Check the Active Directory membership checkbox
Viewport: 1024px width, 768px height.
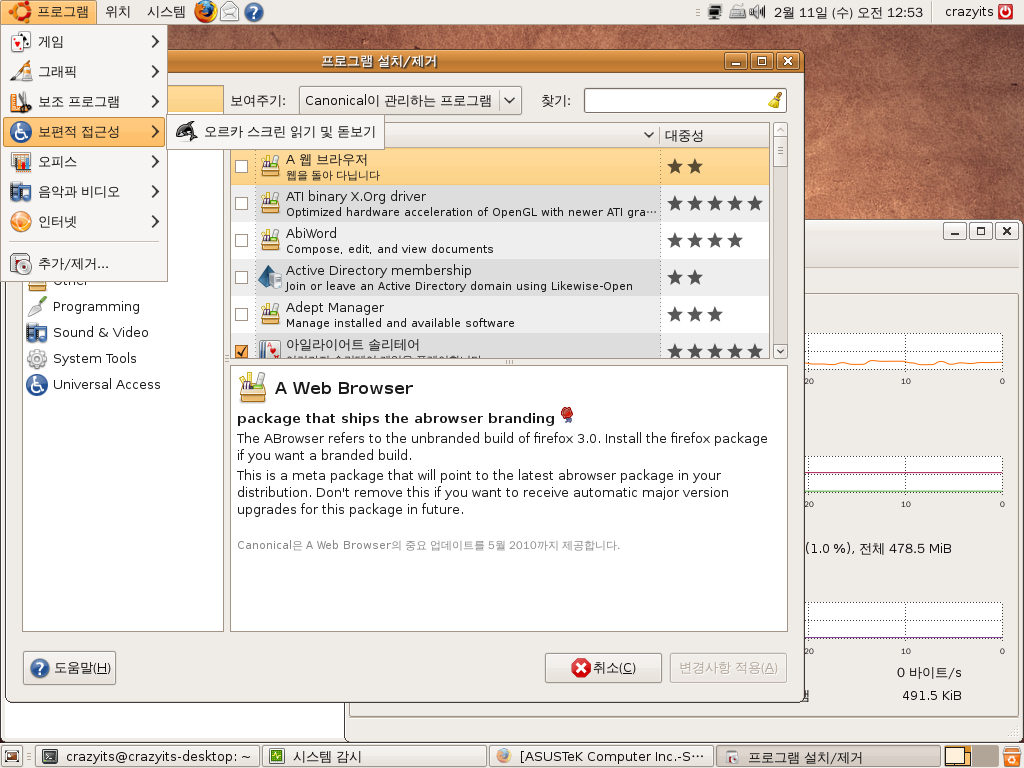pyautogui.click(x=242, y=278)
